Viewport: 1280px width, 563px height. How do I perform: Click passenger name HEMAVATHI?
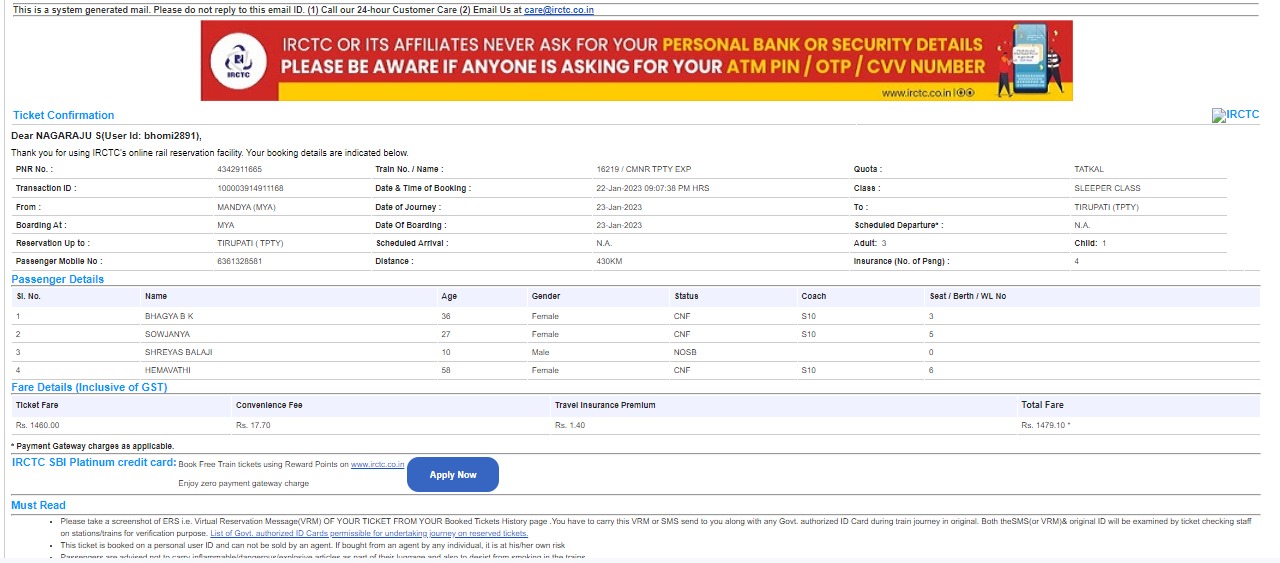click(x=168, y=370)
